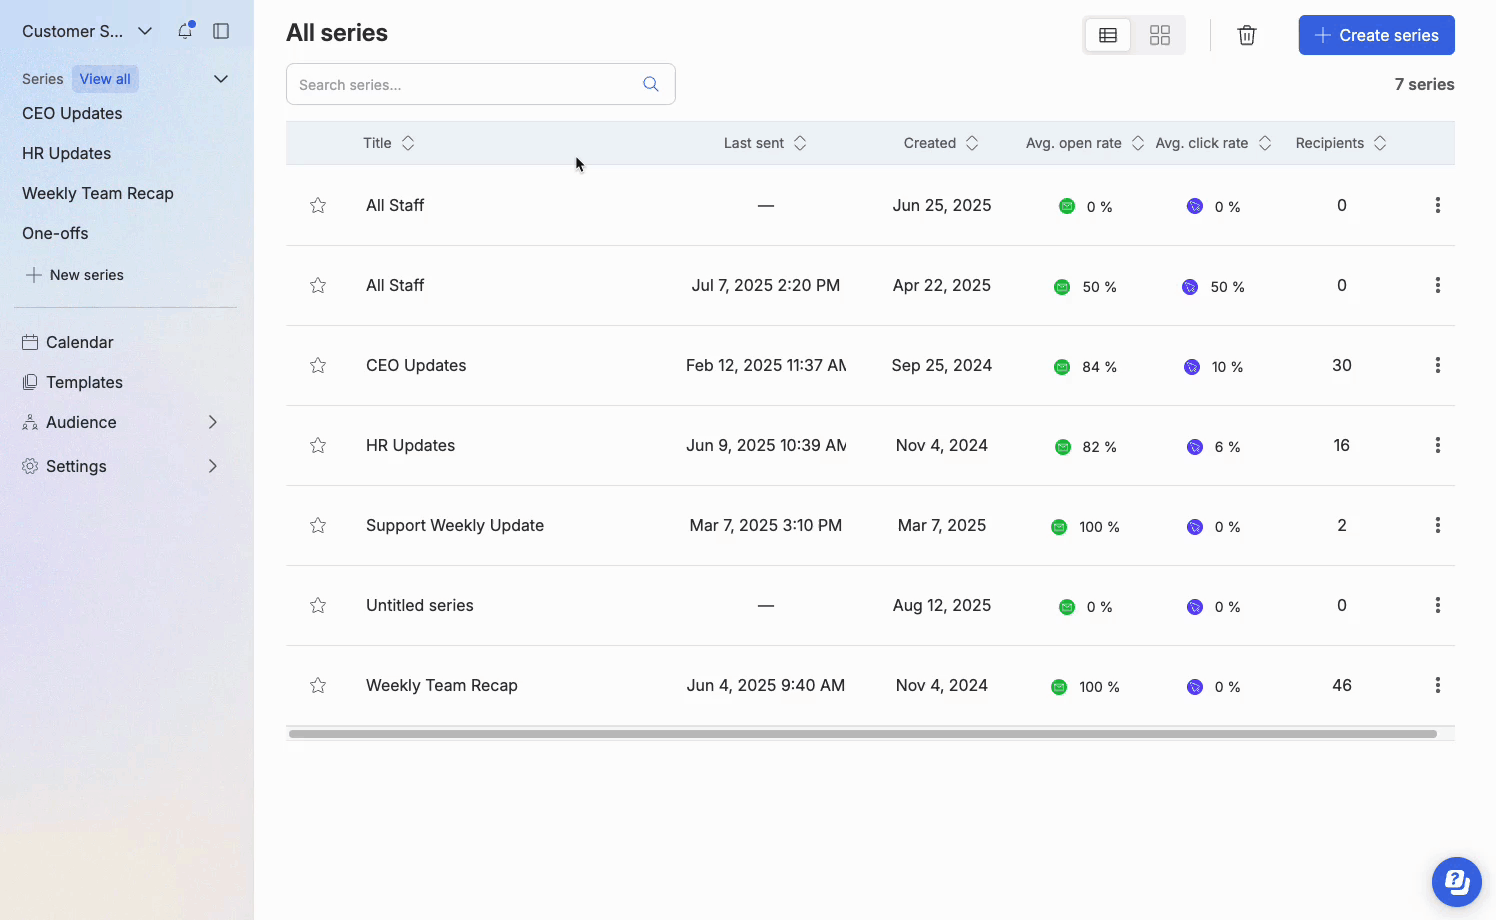Open Calendar from the sidebar

point(79,342)
